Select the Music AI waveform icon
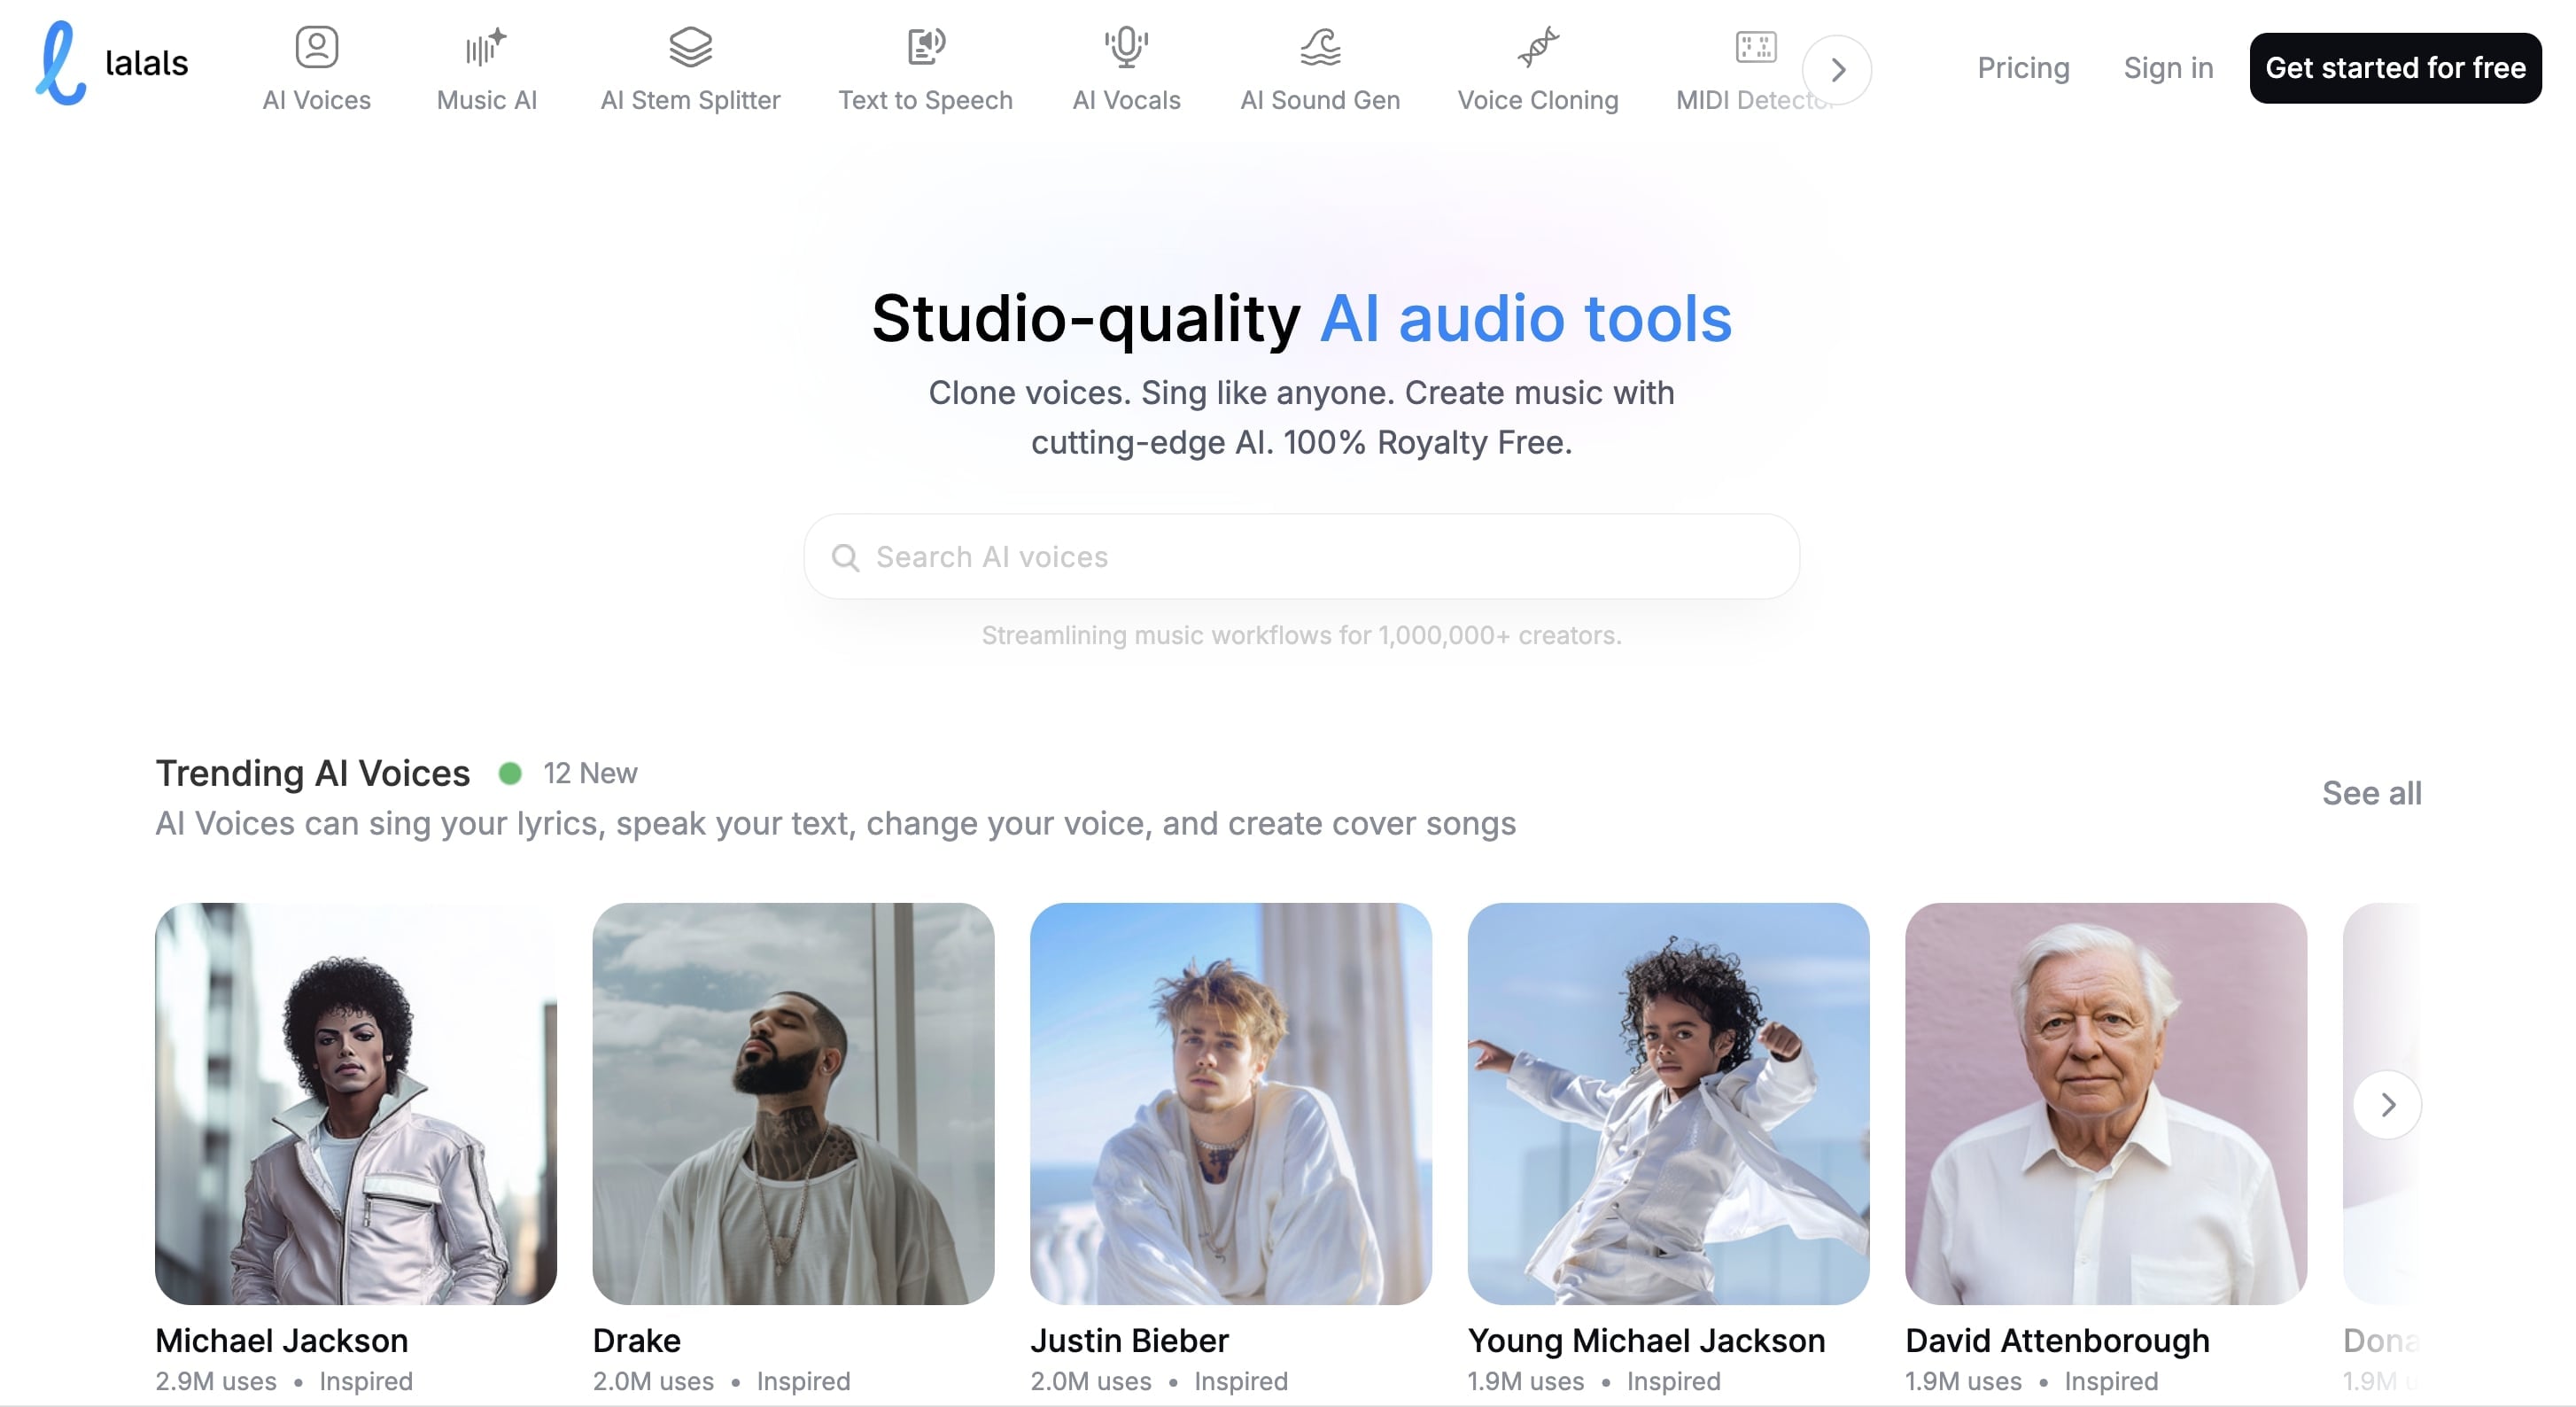The width and height of the screenshot is (2576, 1407). point(486,47)
